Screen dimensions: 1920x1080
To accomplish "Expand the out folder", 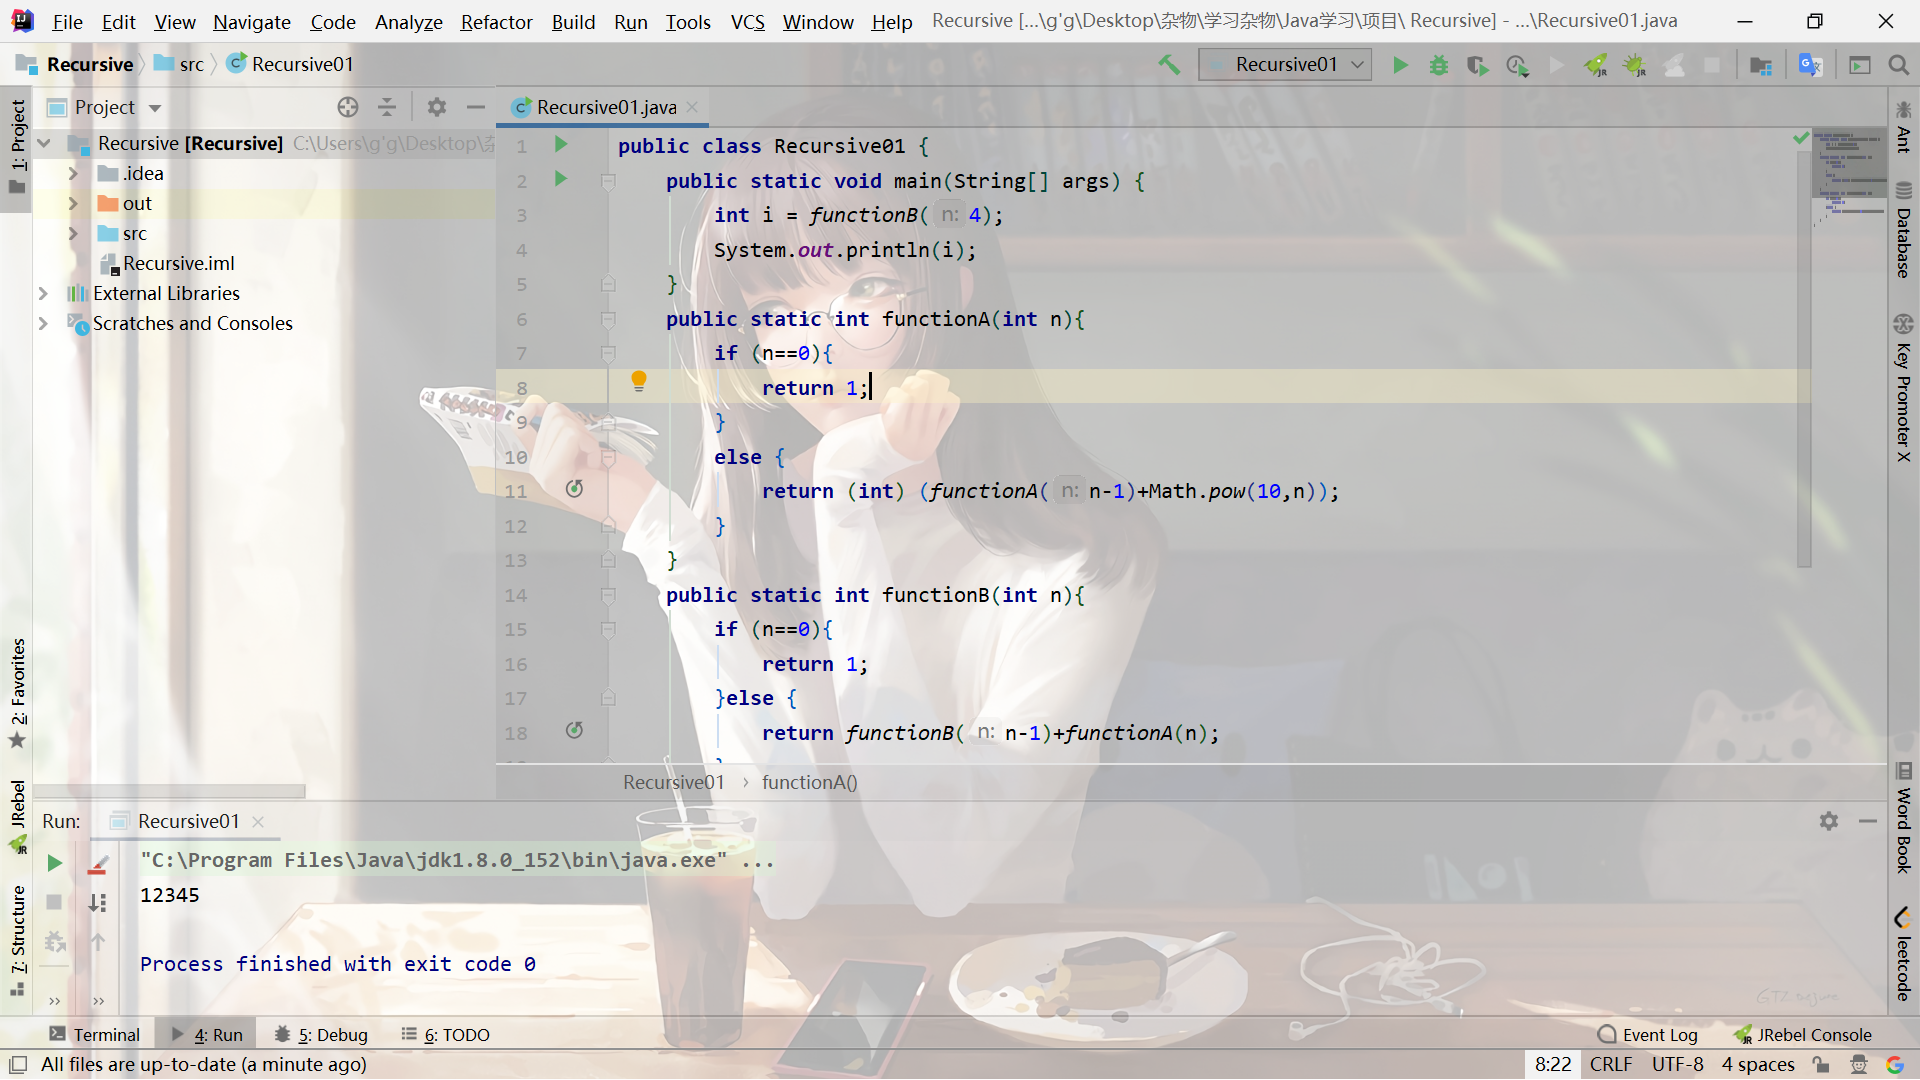I will pos(73,204).
